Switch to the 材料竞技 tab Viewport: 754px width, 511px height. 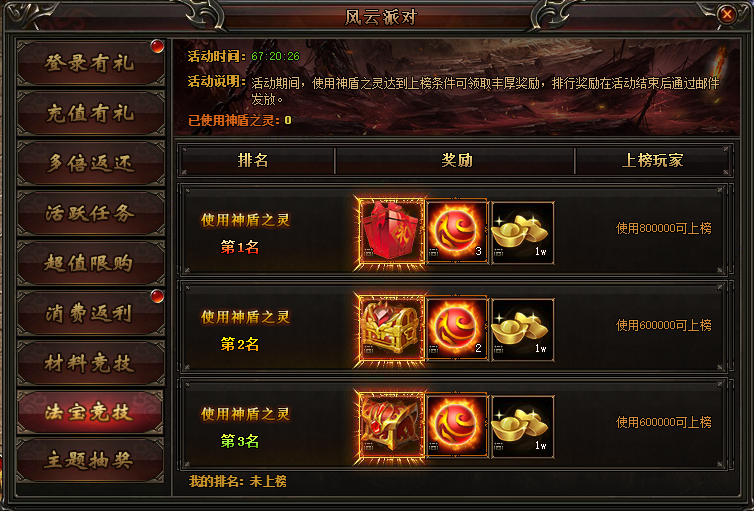(91, 363)
